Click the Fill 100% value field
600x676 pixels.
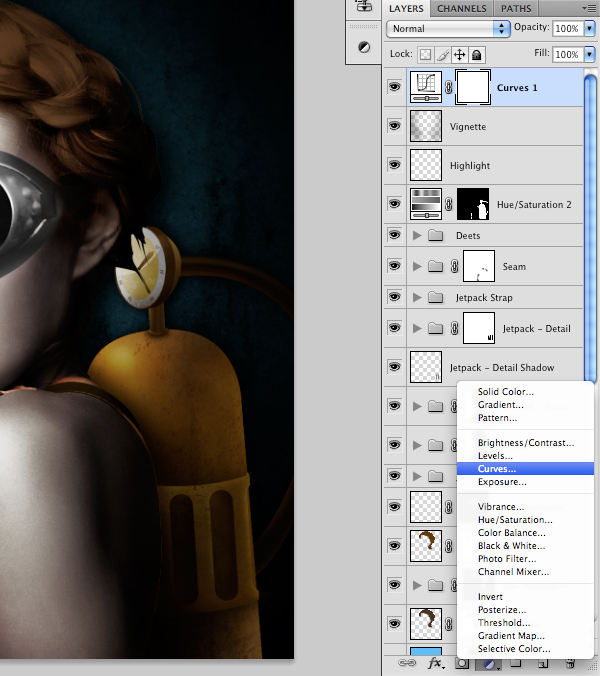tap(567, 54)
